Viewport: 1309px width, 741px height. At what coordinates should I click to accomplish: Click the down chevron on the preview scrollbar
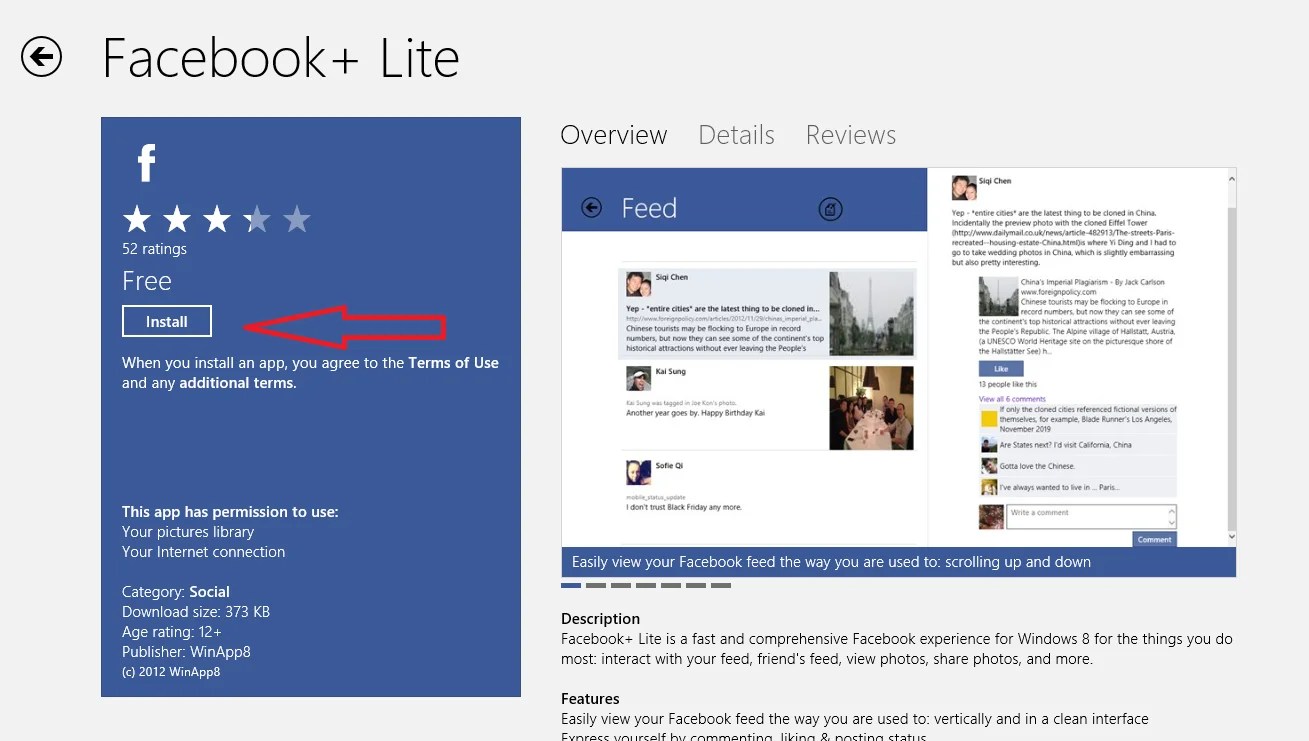(1232, 536)
